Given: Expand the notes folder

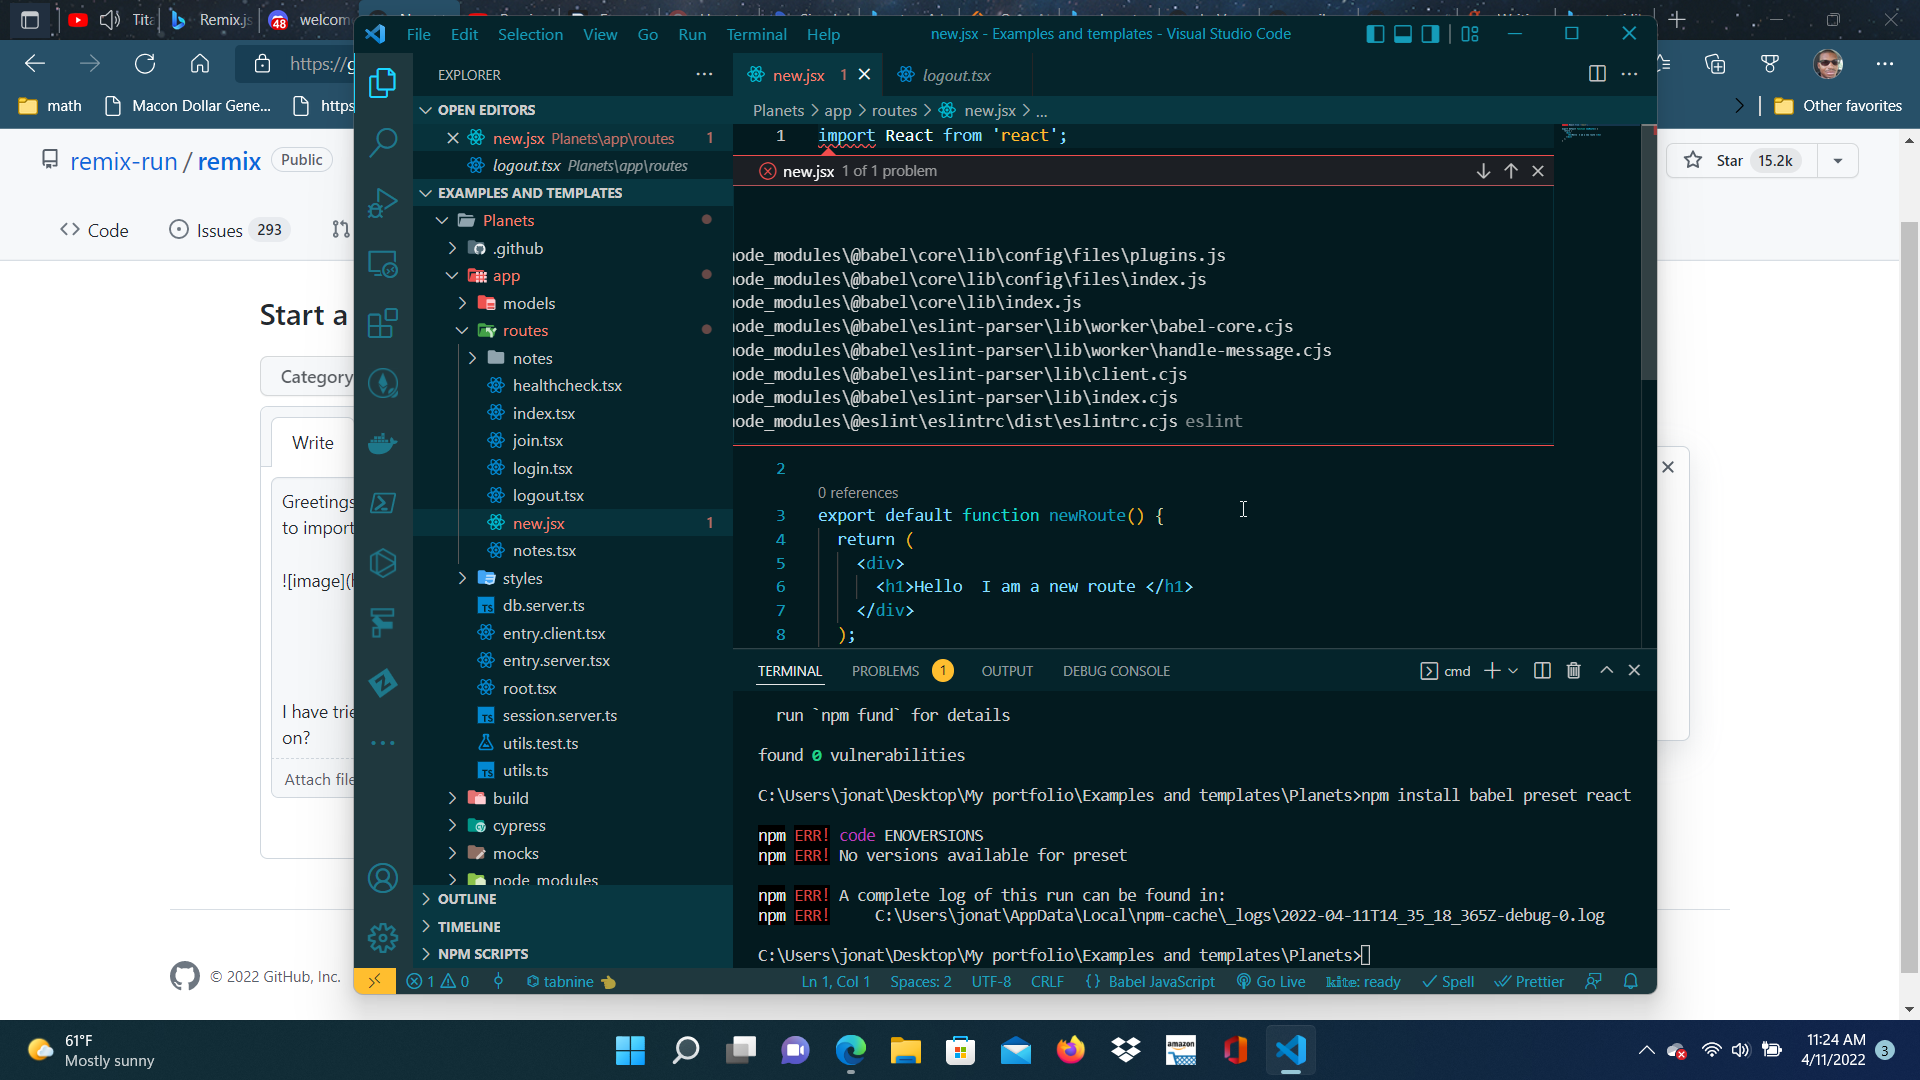Looking at the screenshot, I should [x=472, y=358].
